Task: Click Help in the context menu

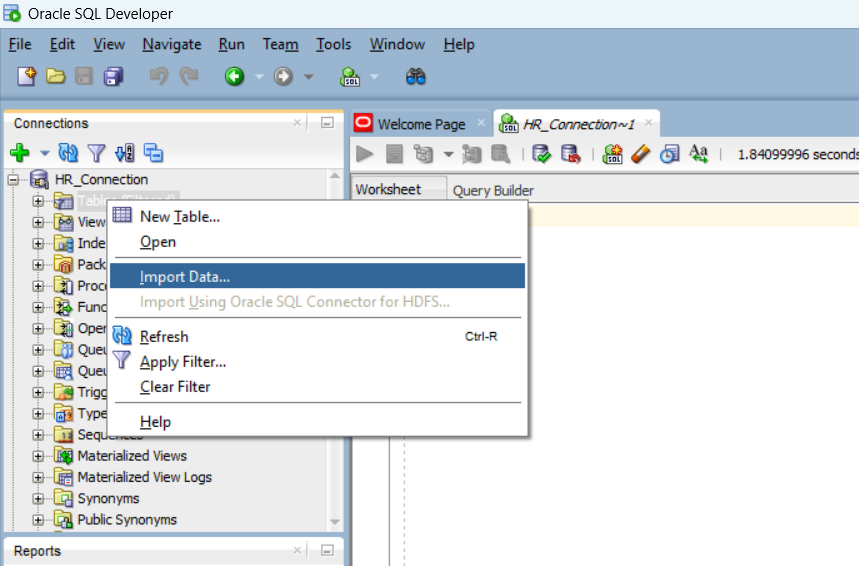Action: (317, 422)
